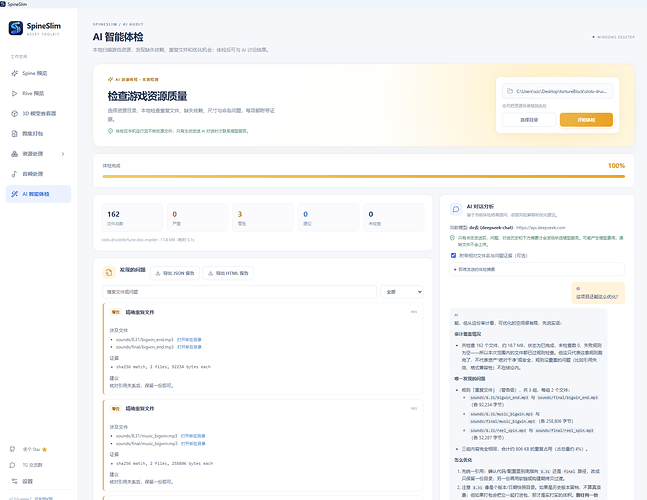647x500 pixels.
Task: Open folder link for sounds/final/bigwin_end.mp3
Action: point(189,347)
